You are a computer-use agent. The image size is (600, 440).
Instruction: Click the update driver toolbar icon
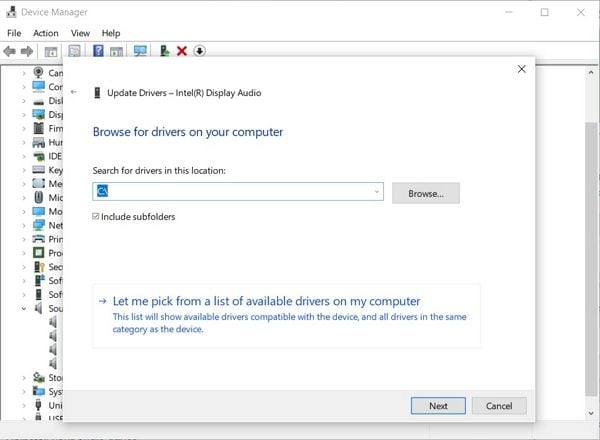coord(164,50)
